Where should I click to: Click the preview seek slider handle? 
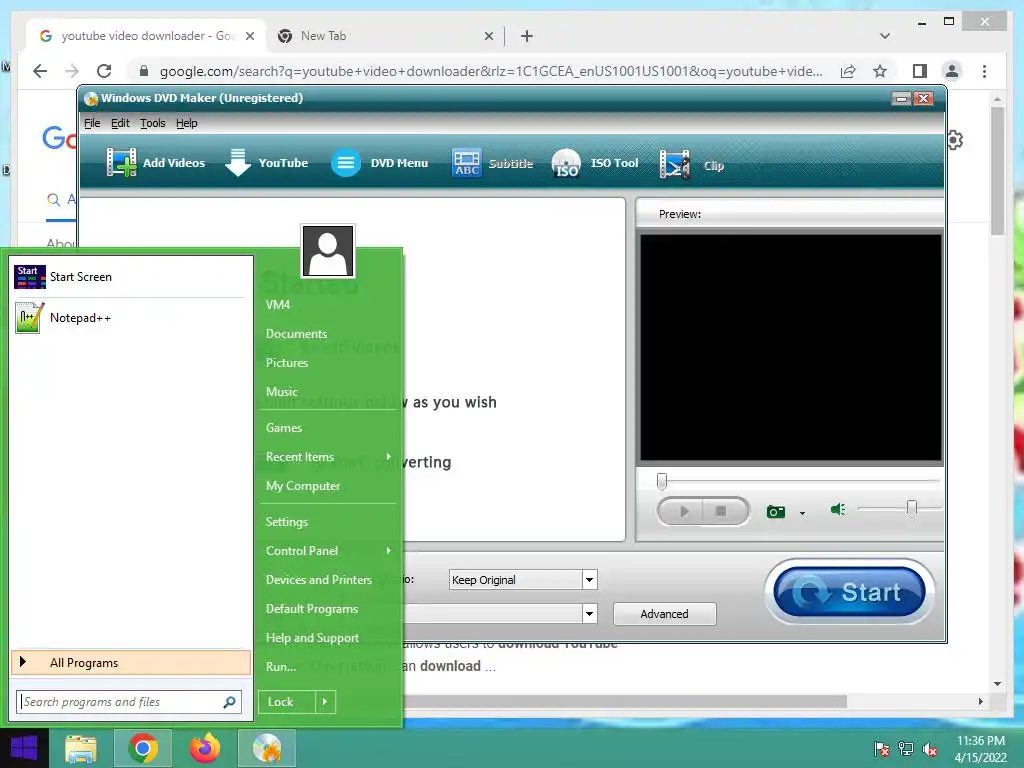662,481
